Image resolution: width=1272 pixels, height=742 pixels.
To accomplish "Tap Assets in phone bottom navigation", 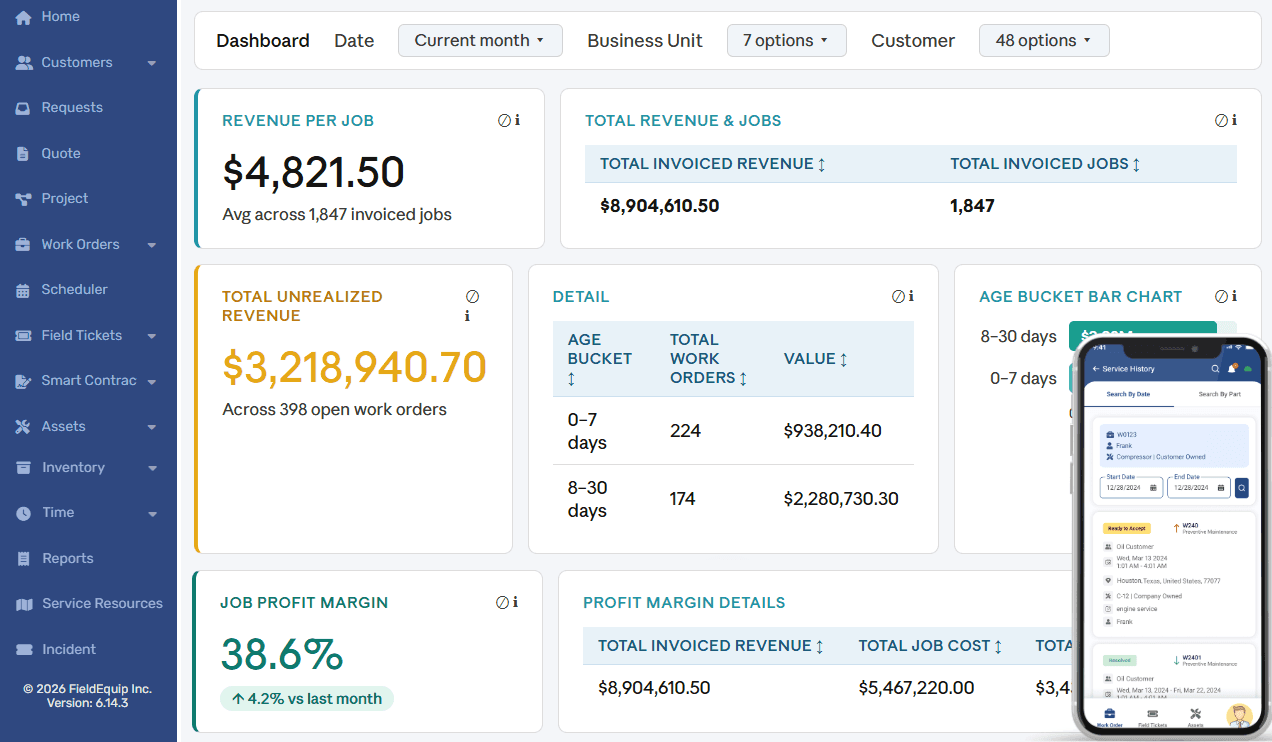I will [x=1195, y=717].
